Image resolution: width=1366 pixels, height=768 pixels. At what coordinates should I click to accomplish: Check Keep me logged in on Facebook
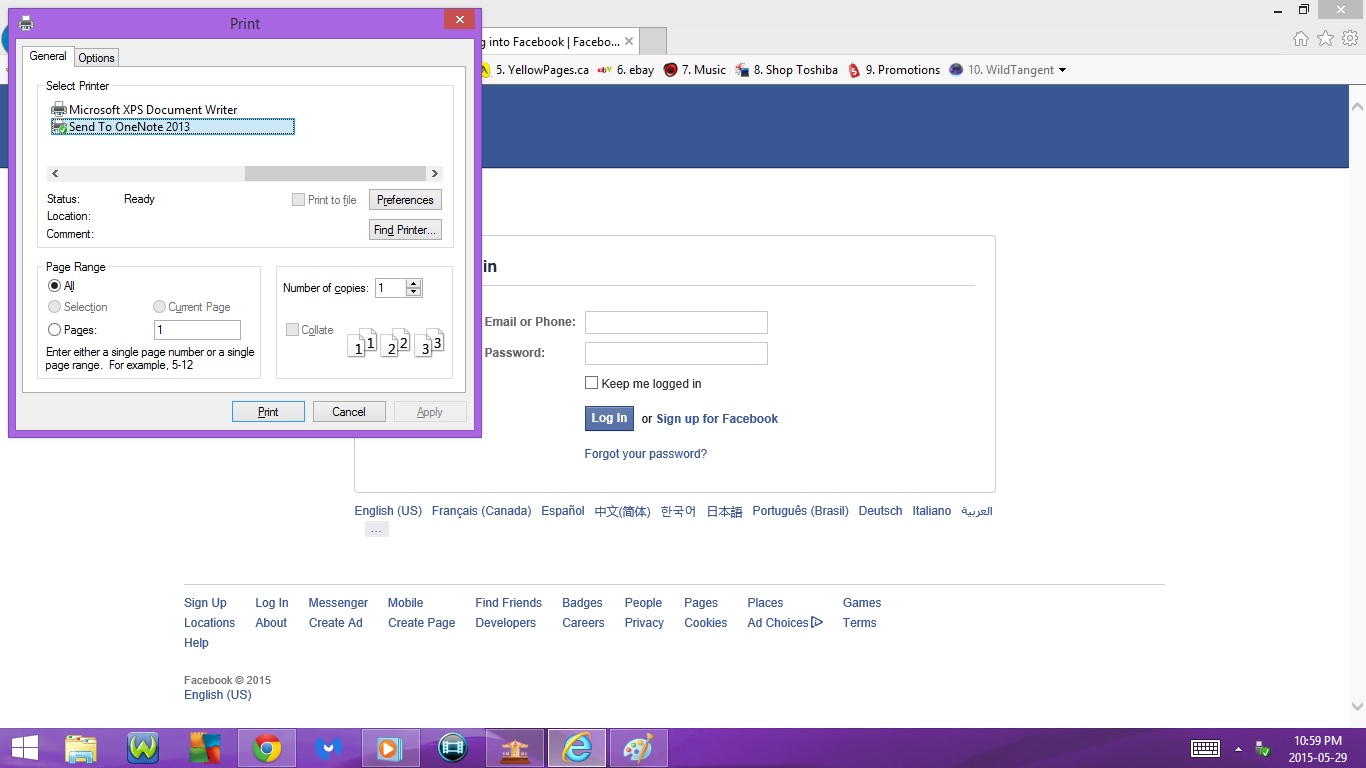[591, 383]
